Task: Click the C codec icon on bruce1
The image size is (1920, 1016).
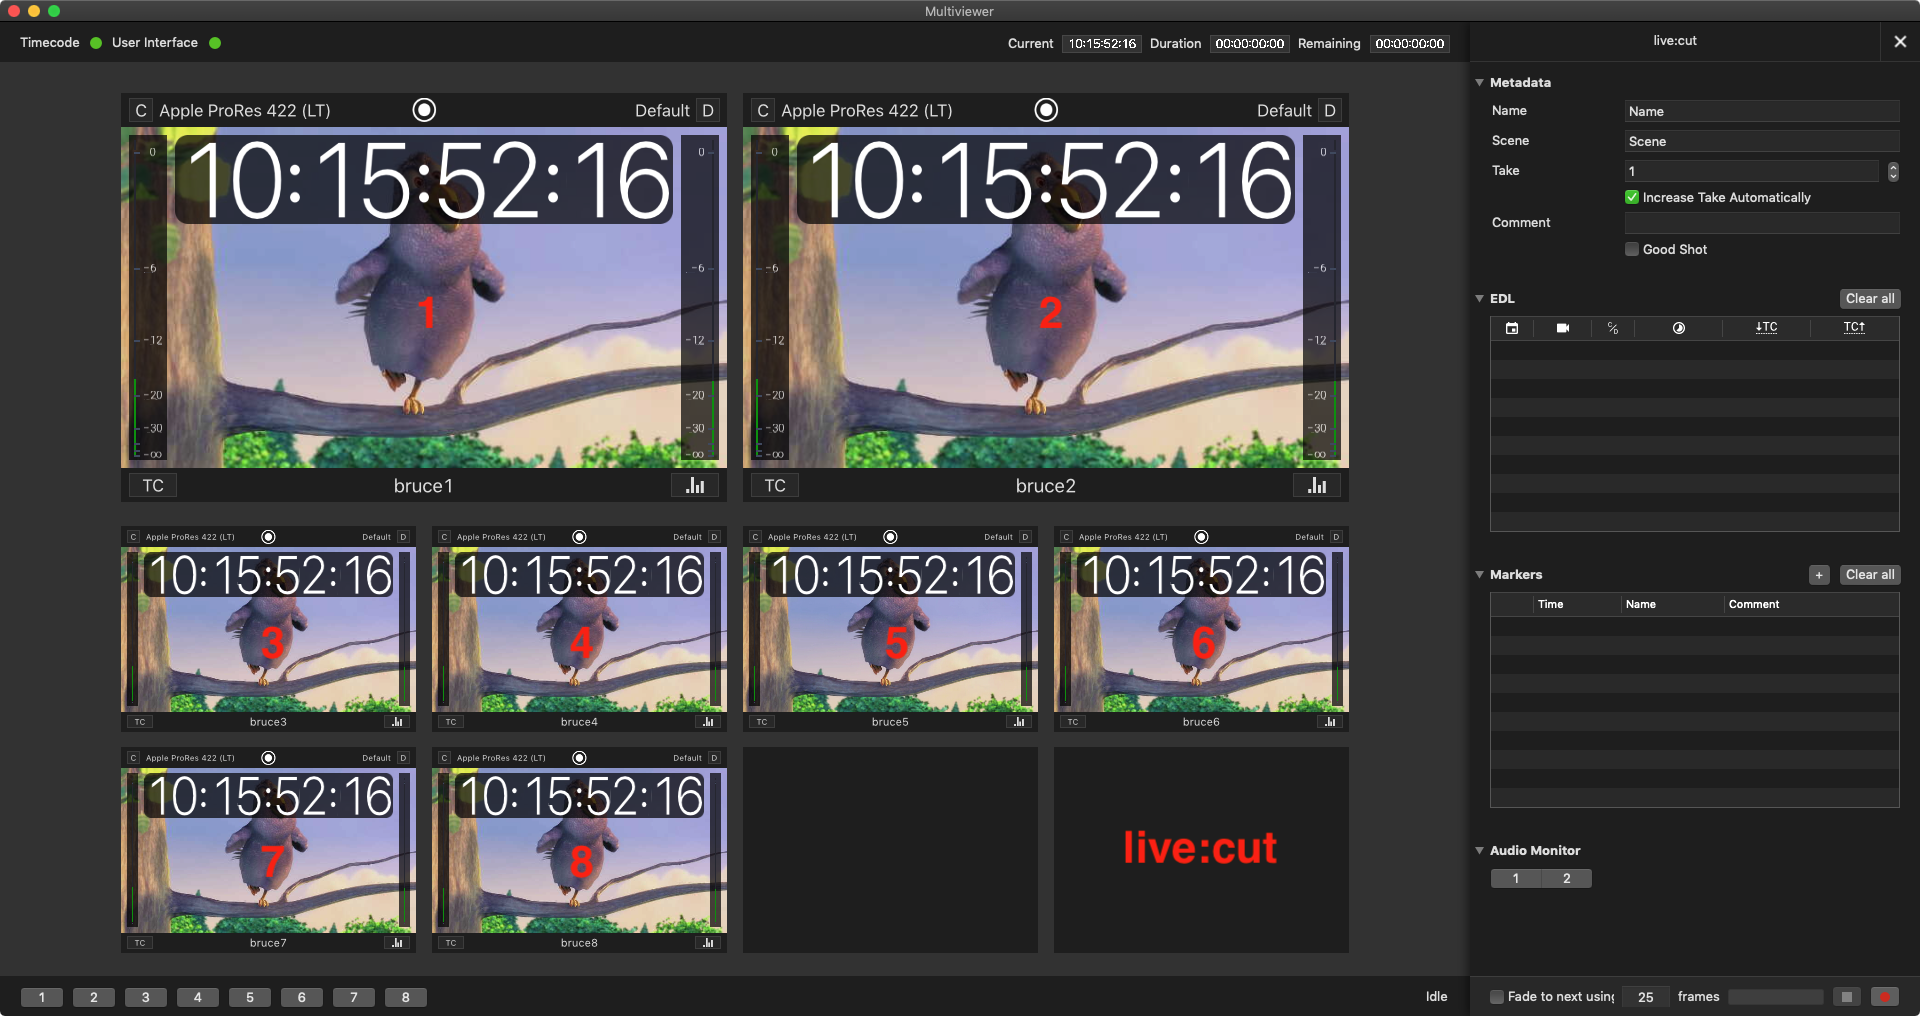Action: click(141, 110)
